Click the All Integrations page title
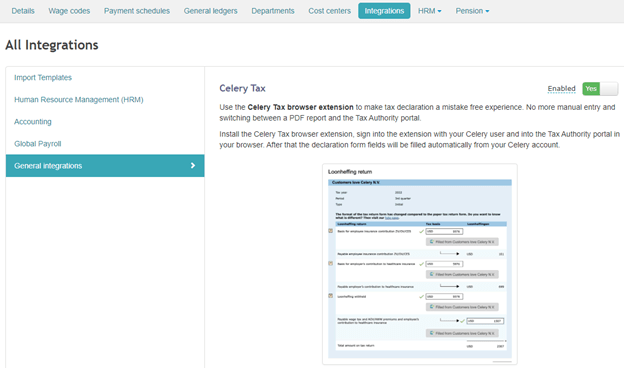Image resolution: width=624 pixels, height=368 pixels. [52, 45]
